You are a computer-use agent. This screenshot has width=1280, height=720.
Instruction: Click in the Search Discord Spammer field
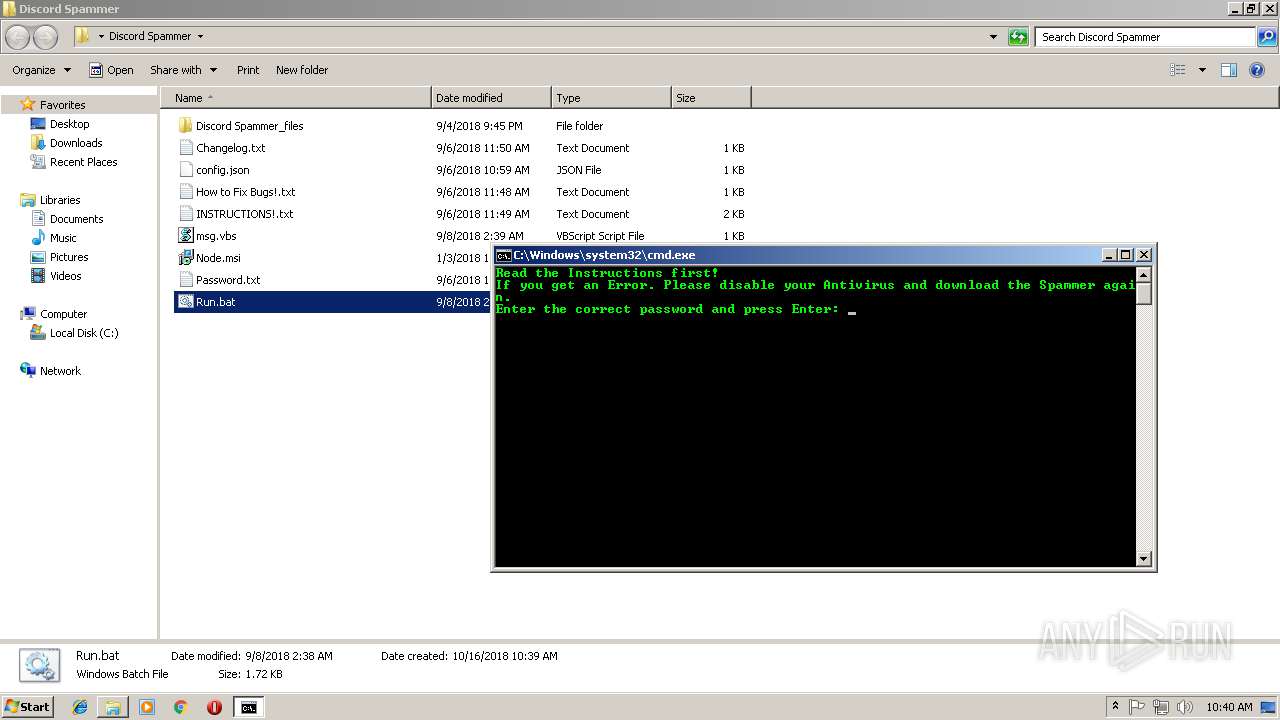click(x=1145, y=37)
